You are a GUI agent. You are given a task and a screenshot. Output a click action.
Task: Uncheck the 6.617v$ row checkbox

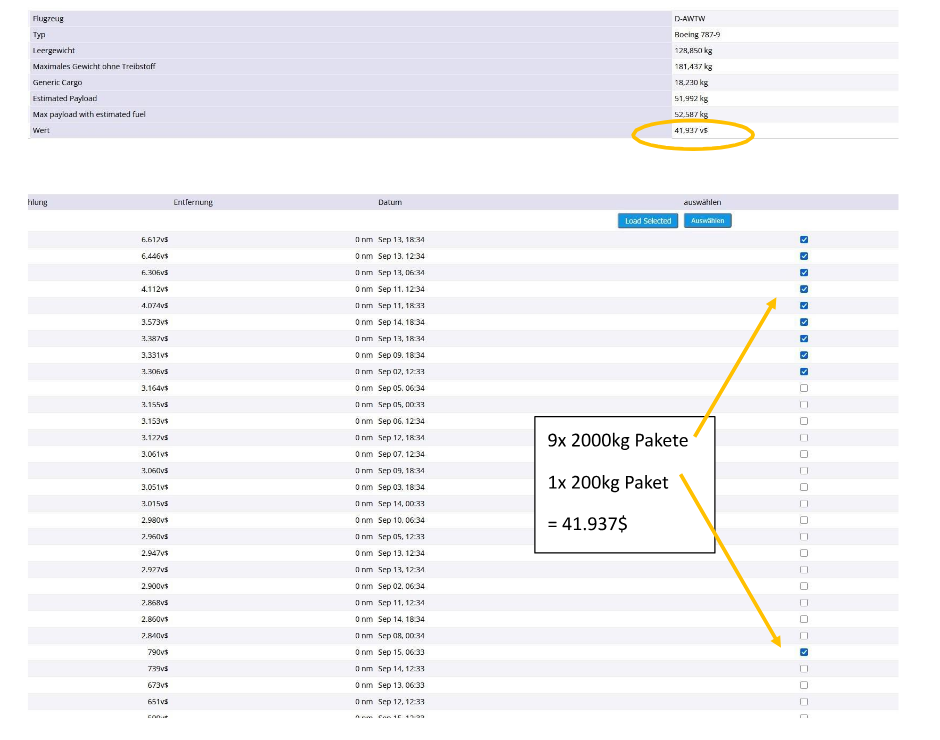click(x=804, y=240)
